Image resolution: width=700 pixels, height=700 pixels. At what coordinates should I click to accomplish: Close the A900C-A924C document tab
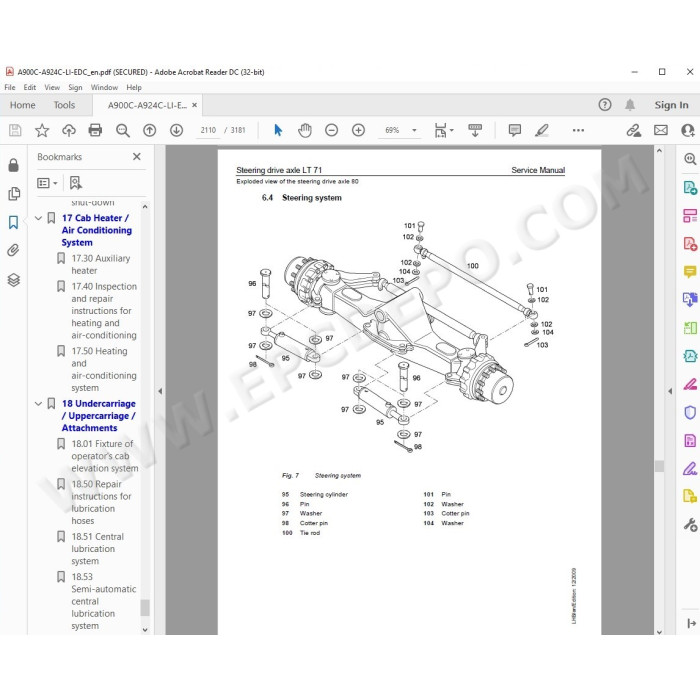pyautogui.click(x=194, y=105)
